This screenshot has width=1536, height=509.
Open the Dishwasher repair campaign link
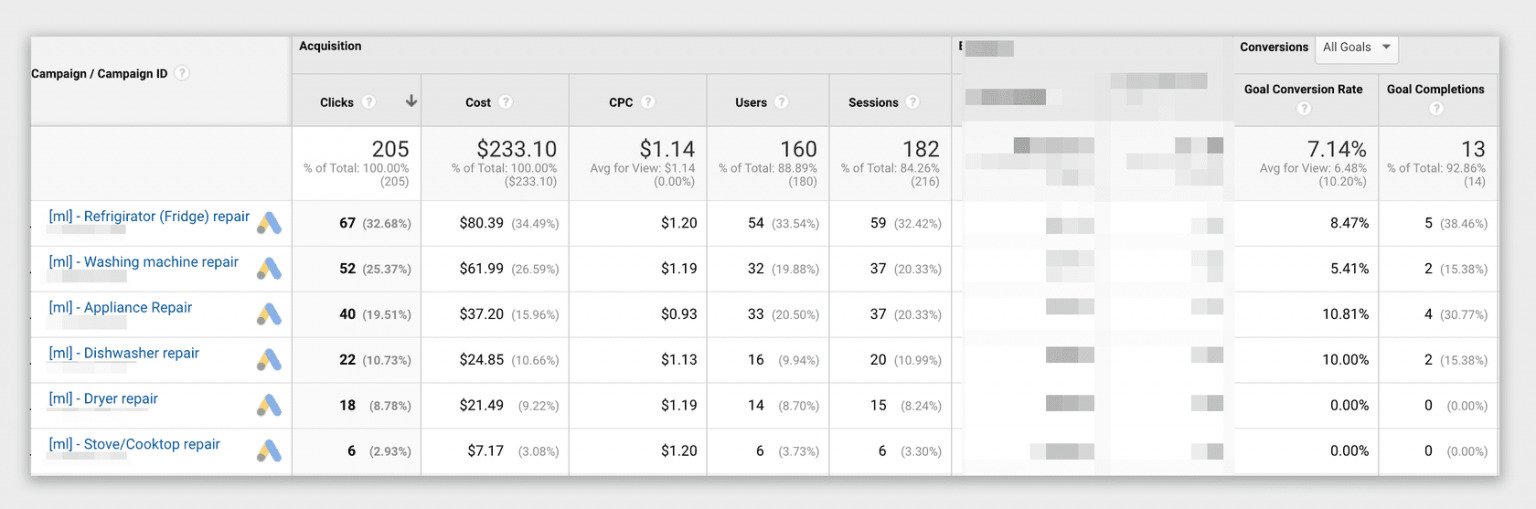click(x=124, y=353)
